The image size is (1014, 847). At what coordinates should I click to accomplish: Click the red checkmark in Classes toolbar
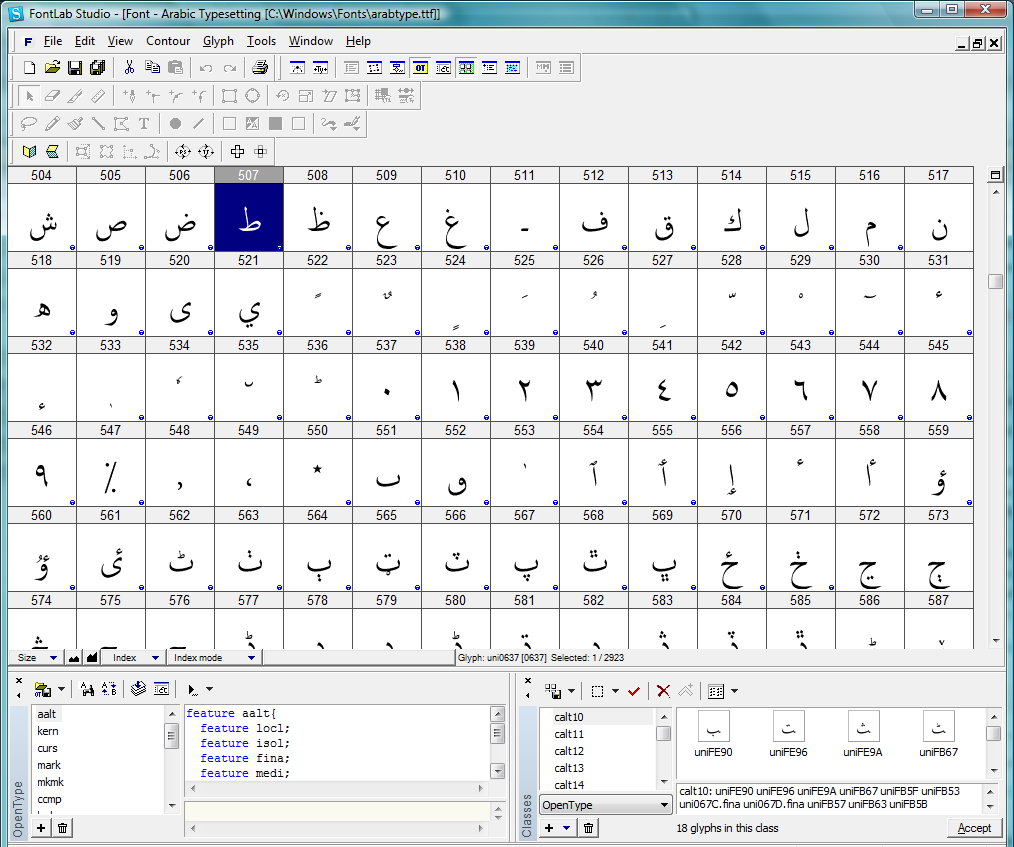634,691
